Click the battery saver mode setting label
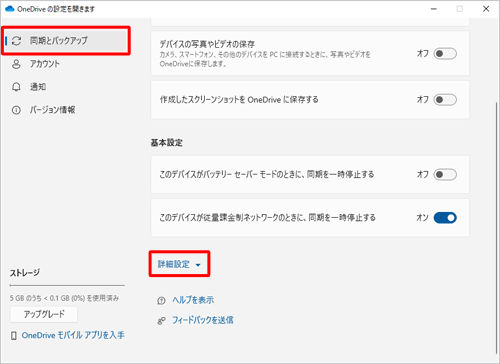Viewport: 500px width, 364px height. click(267, 174)
